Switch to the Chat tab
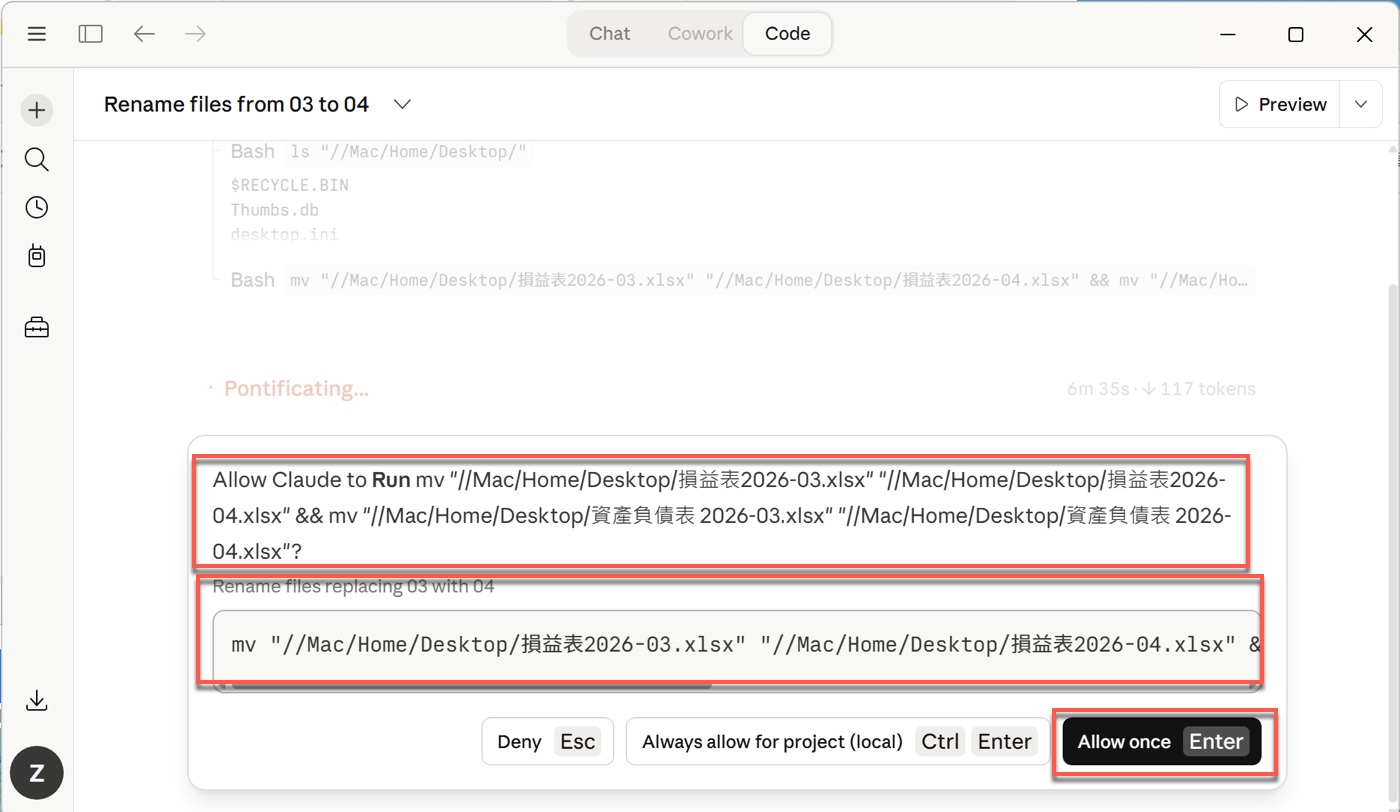Image resolution: width=1400 pixels, height=812 pixels. [609, 33]
